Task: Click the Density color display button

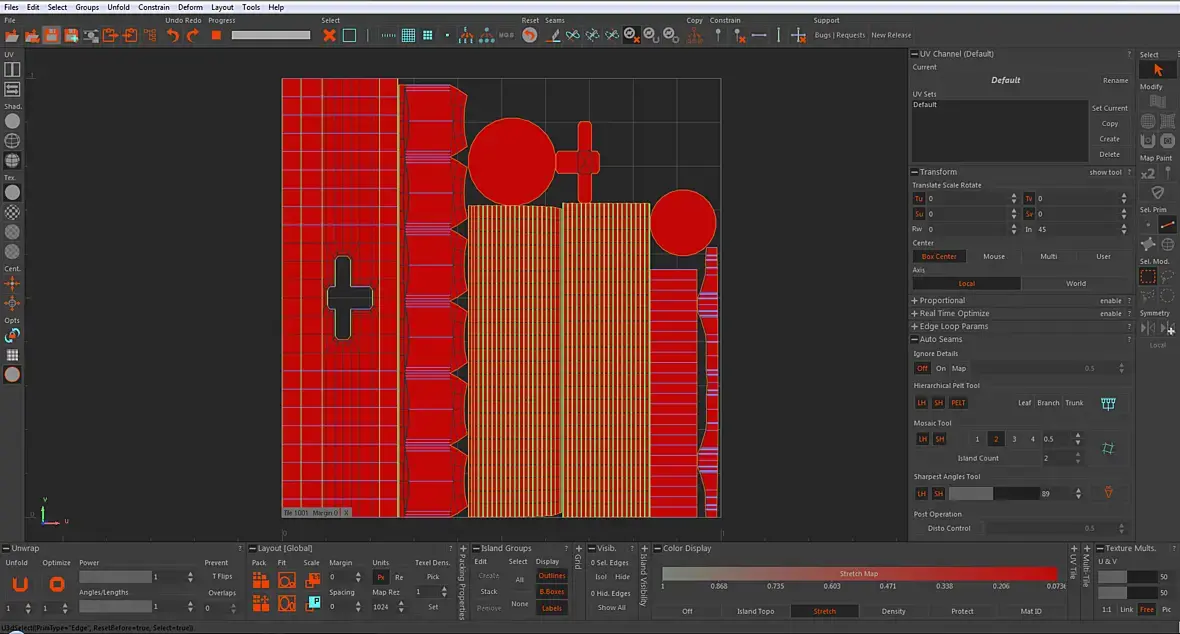Action: pyautogui.click(x=893, y=611)
